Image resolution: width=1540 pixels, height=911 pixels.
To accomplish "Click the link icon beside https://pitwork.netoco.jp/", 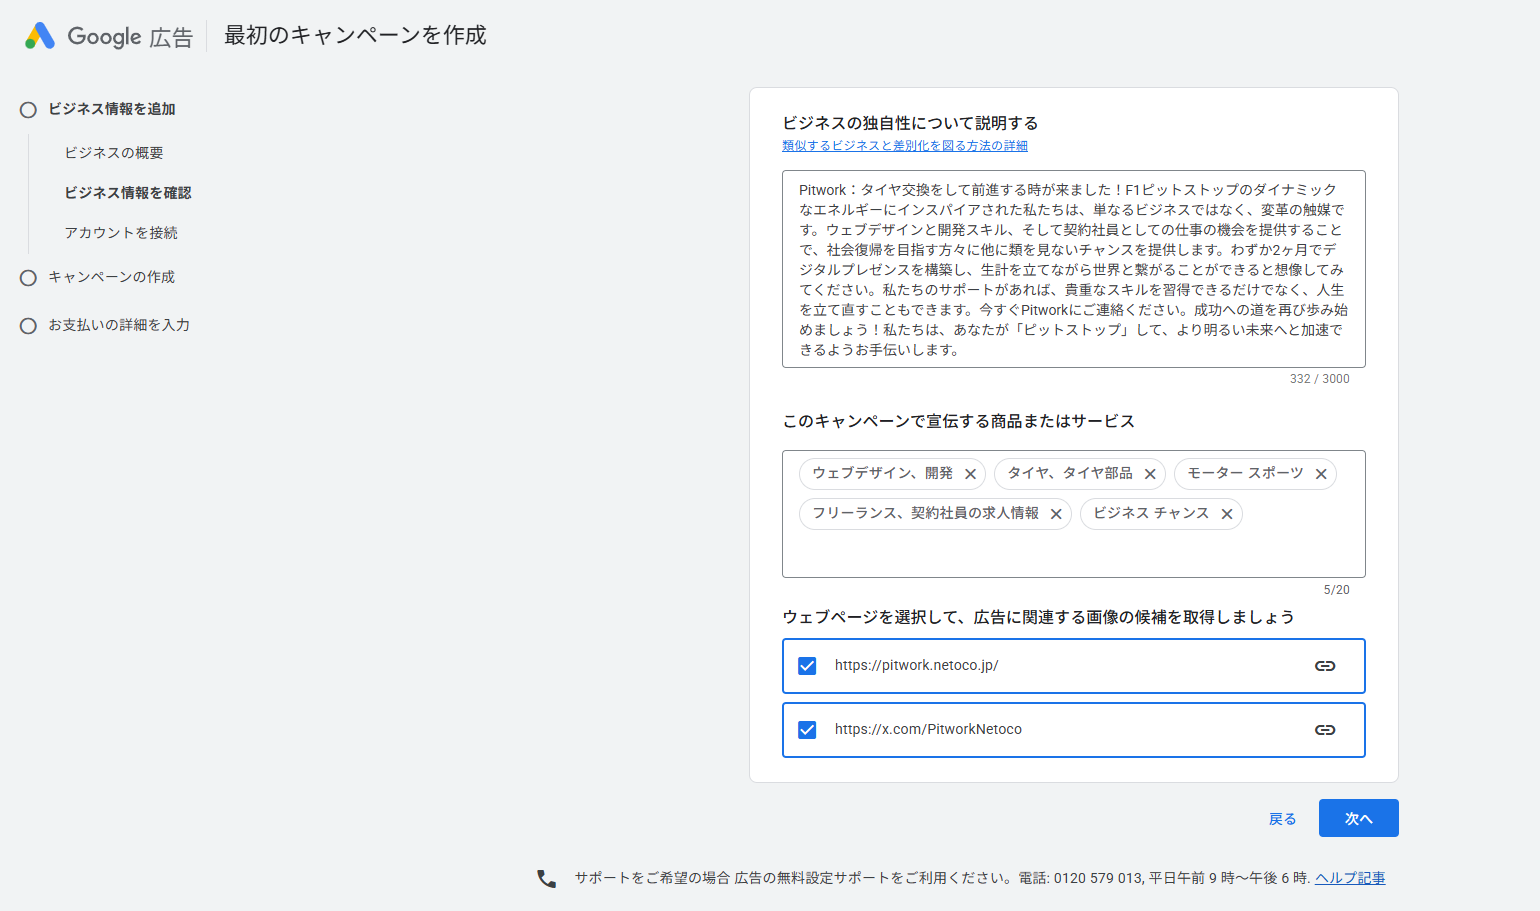I will pos(1325,665).
